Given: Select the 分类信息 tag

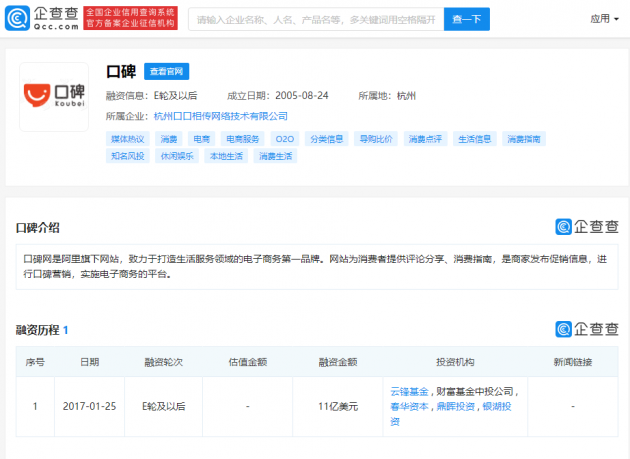Looking at the screenshot, I should tap(327, 139).
